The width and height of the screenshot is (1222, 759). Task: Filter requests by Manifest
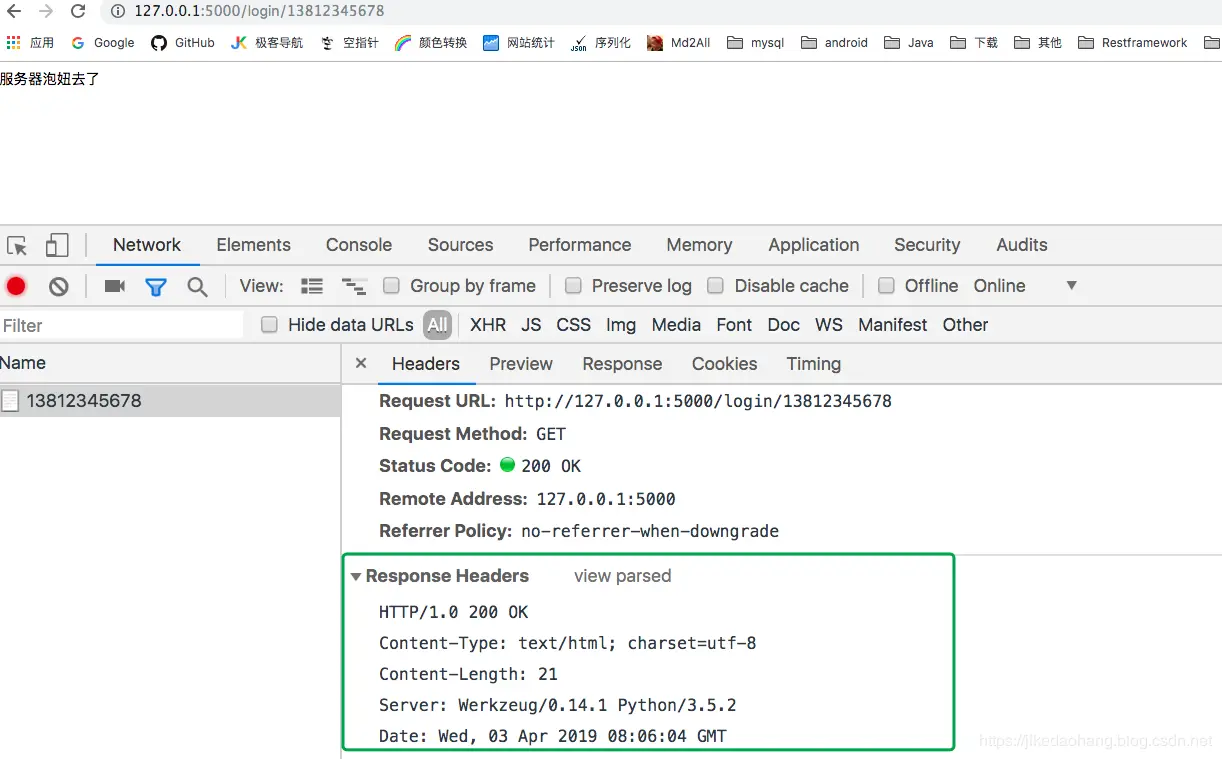click(x=893, y=325)
